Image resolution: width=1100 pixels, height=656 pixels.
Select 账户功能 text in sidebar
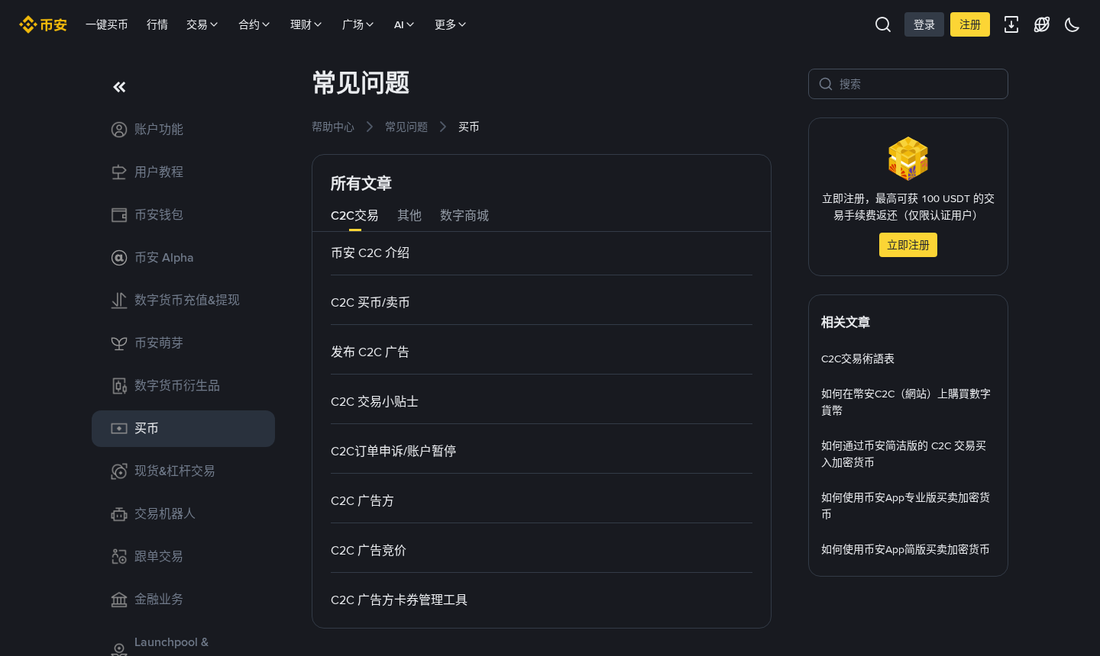tap(159, 130)
